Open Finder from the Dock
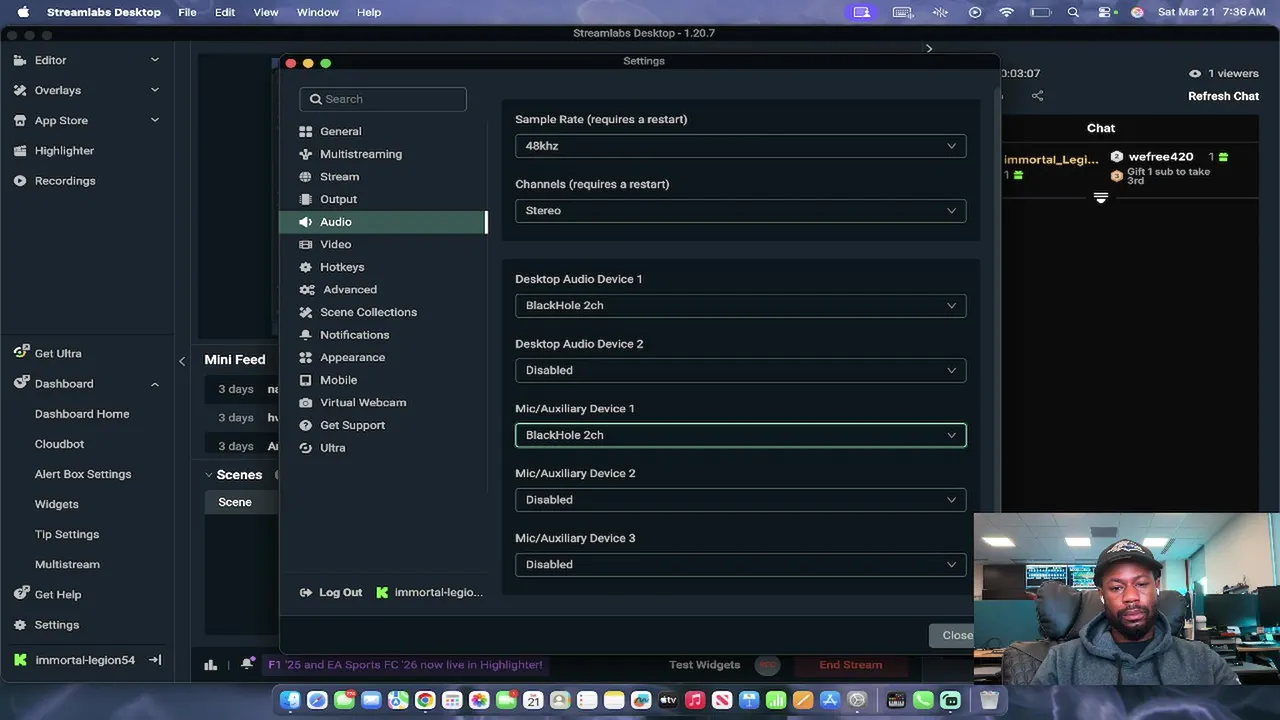Screen dimensions: 1280x720 pyautogui.click(x=290, y=700)
